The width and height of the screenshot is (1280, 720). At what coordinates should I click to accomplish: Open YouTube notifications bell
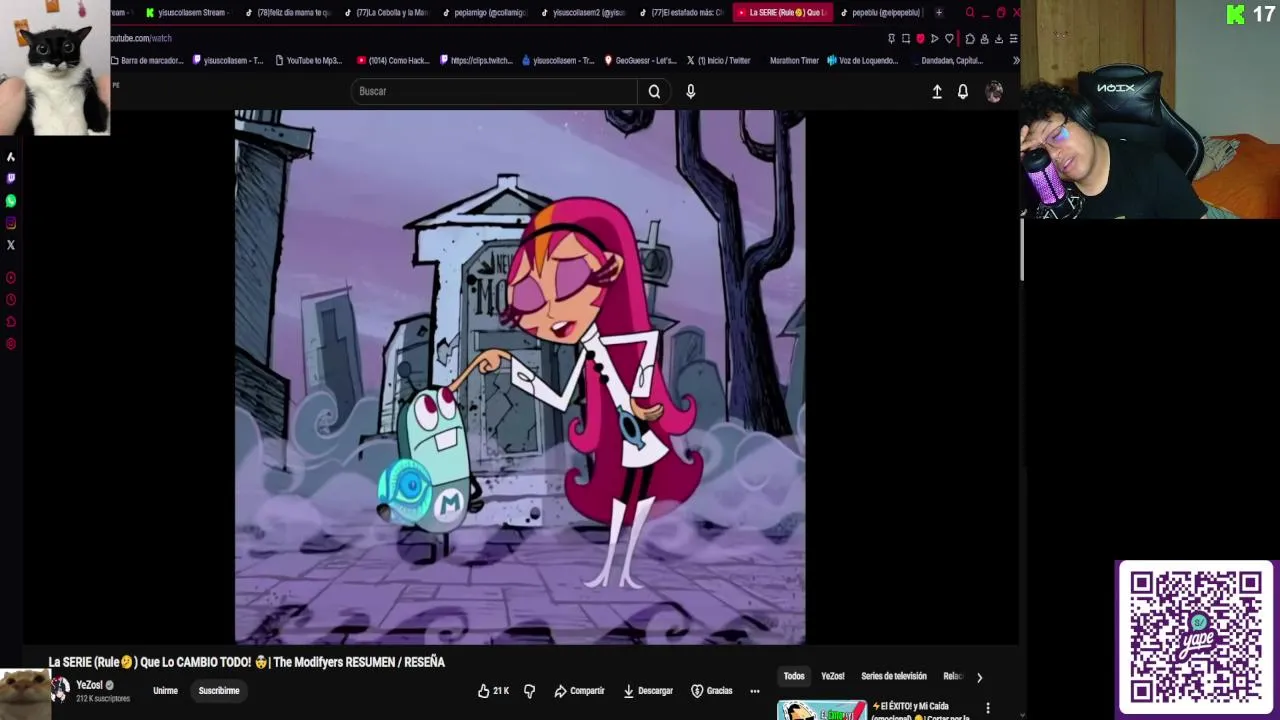963,91
